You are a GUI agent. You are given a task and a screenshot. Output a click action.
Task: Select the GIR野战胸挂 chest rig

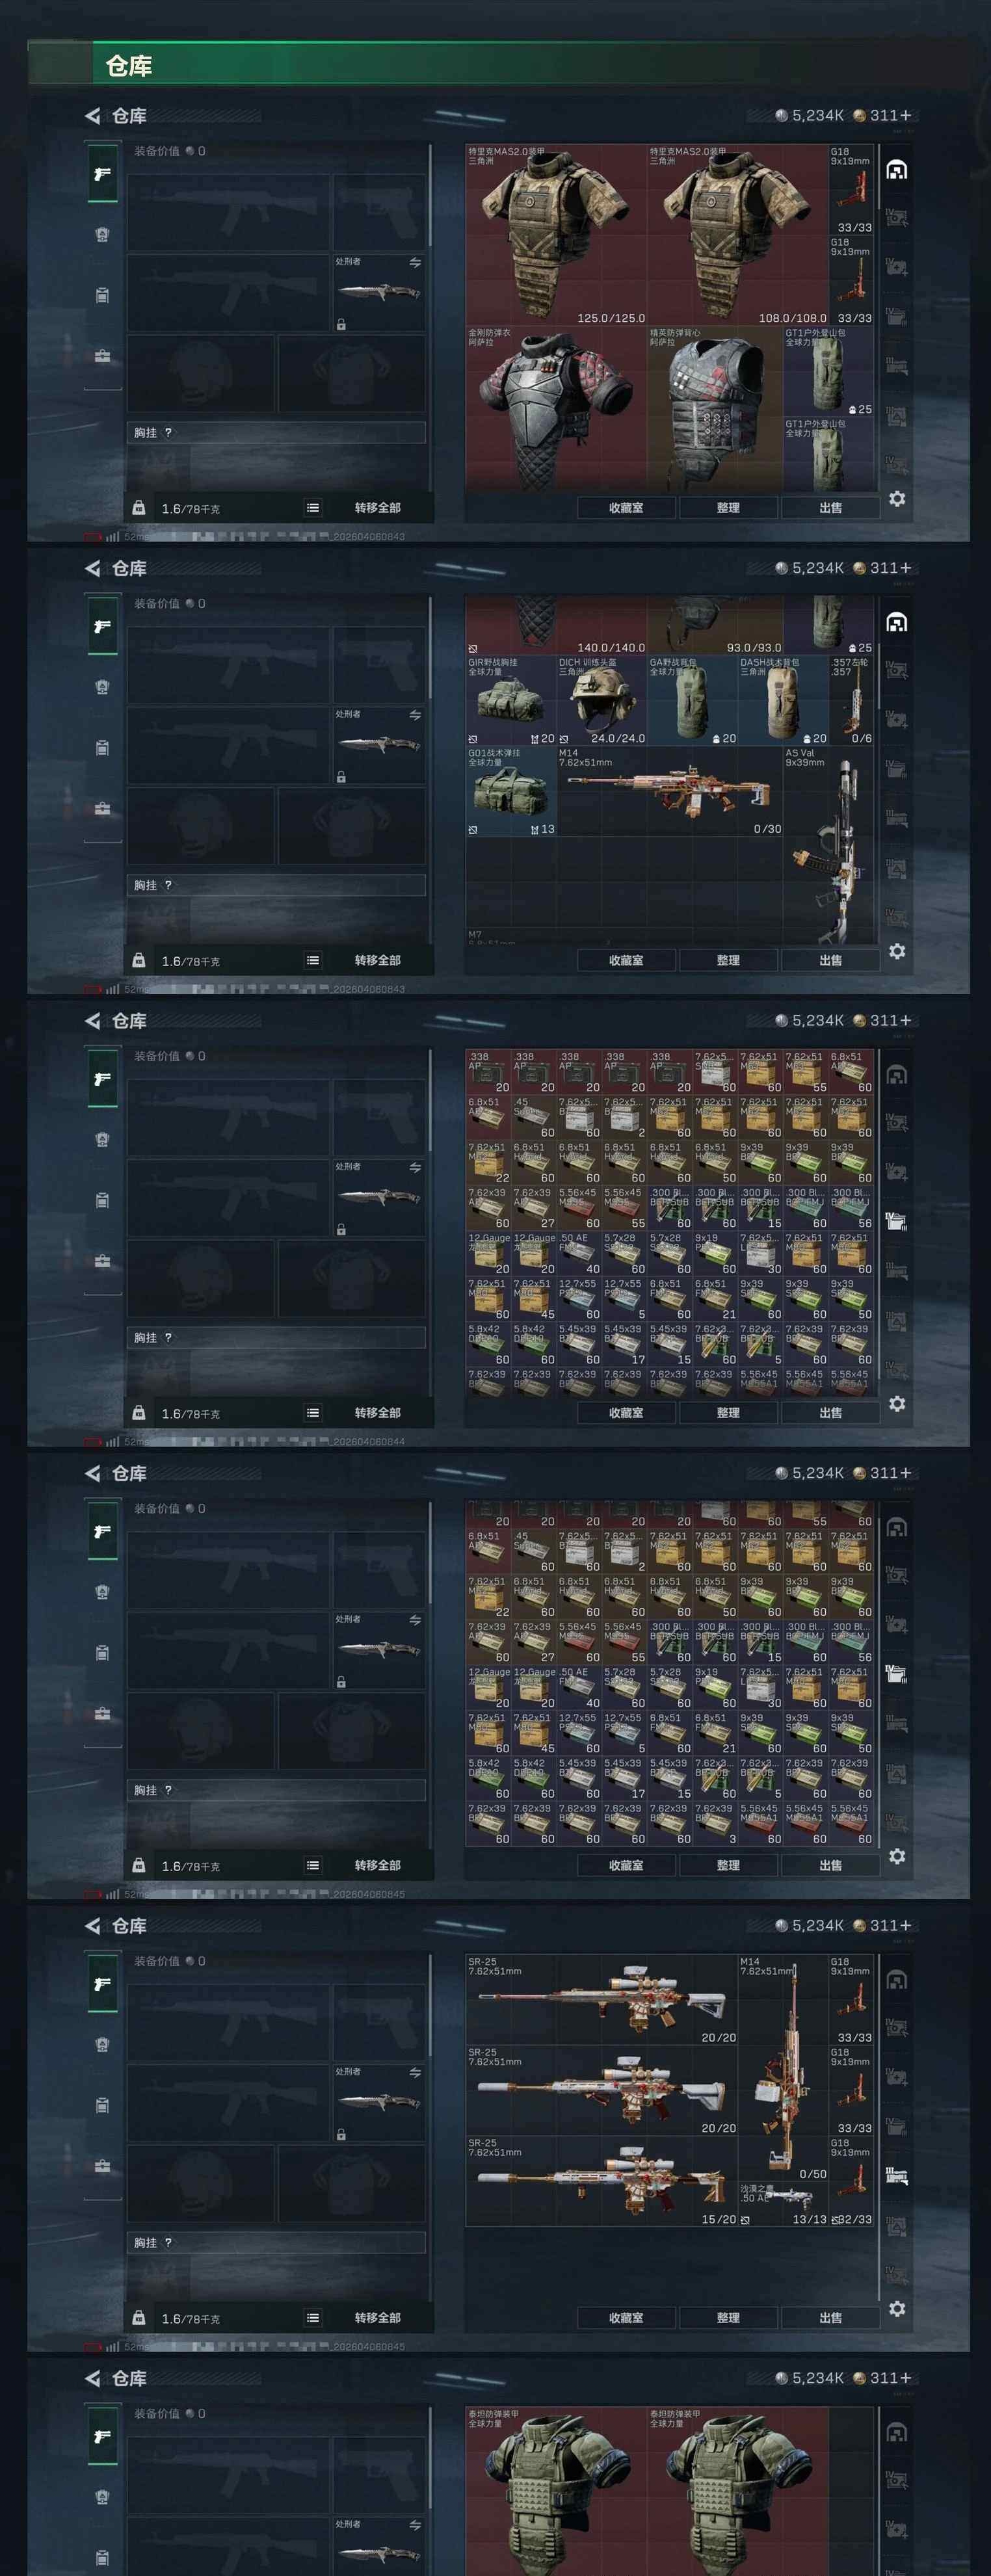[x=511, y=700]
